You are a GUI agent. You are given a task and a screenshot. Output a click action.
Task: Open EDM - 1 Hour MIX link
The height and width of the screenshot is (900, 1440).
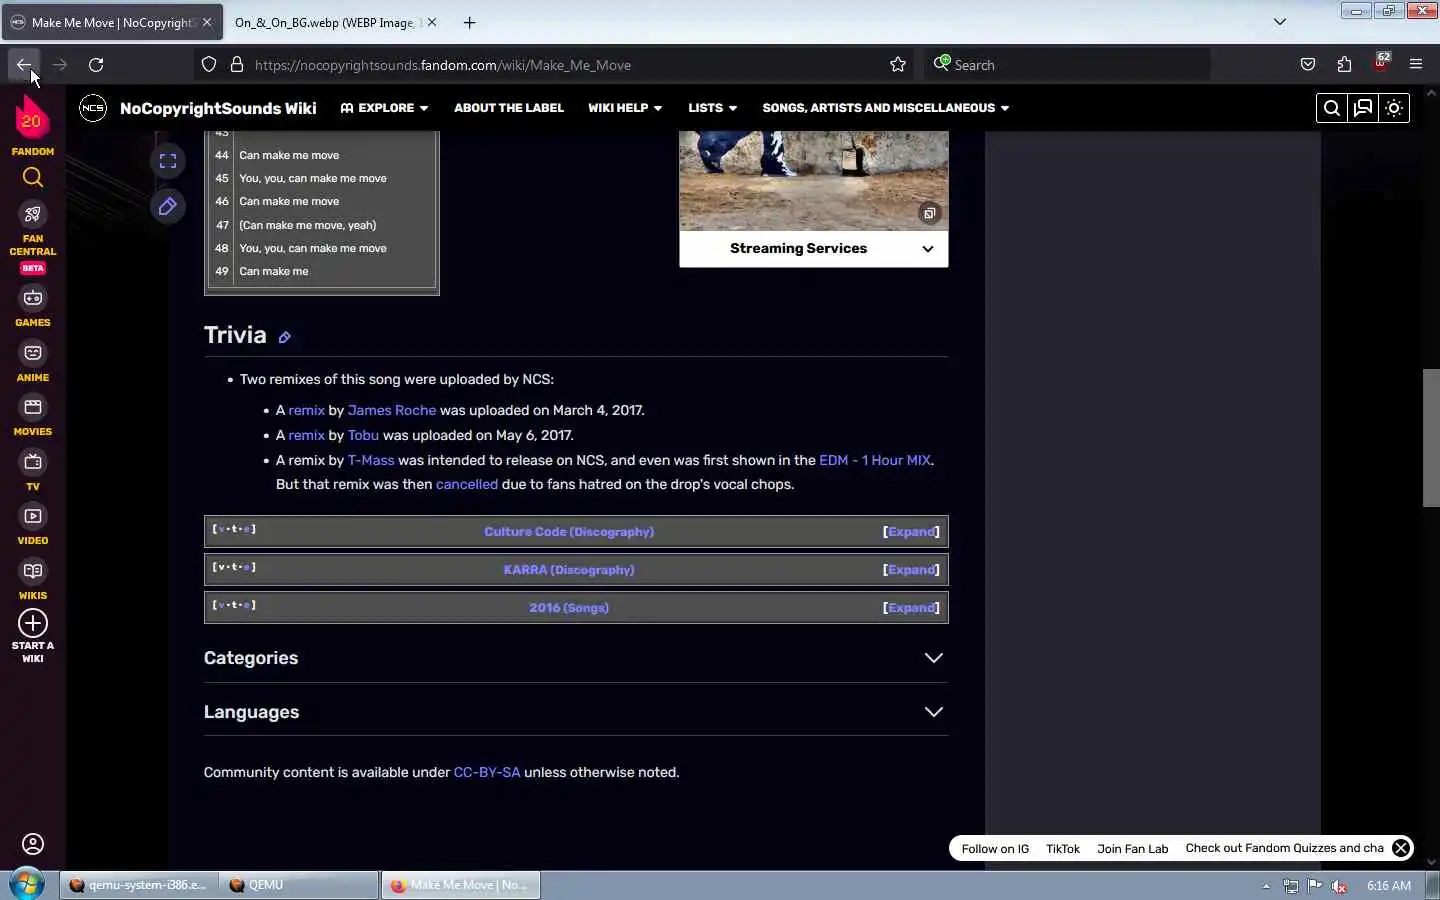point(875,460)
